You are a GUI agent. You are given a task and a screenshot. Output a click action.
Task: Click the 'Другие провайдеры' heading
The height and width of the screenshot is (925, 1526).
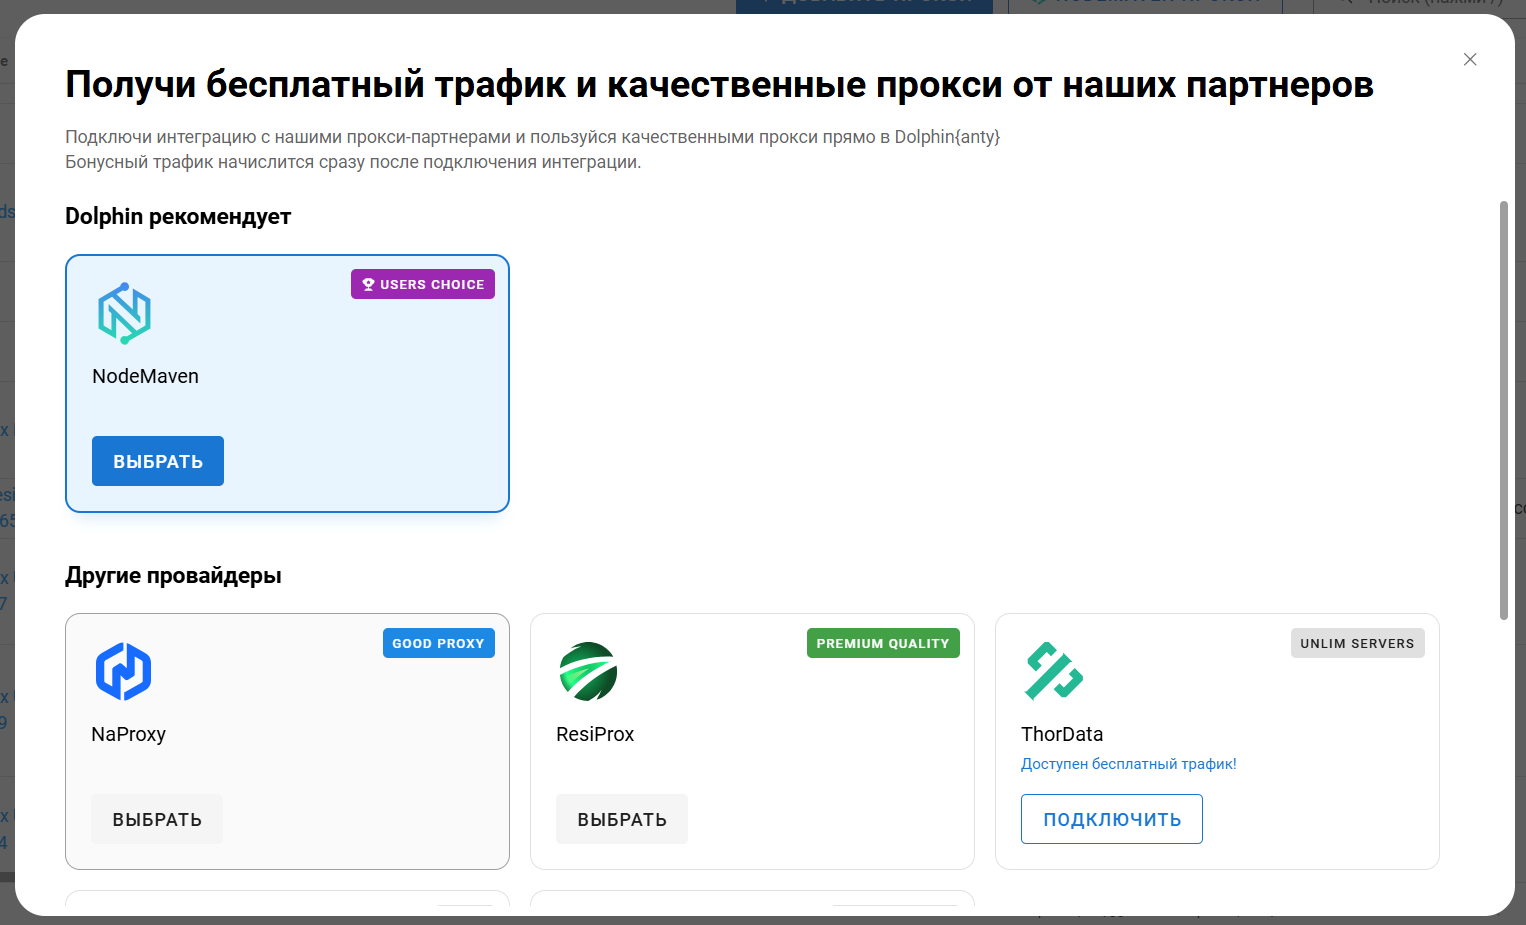(x=173, y=576)
